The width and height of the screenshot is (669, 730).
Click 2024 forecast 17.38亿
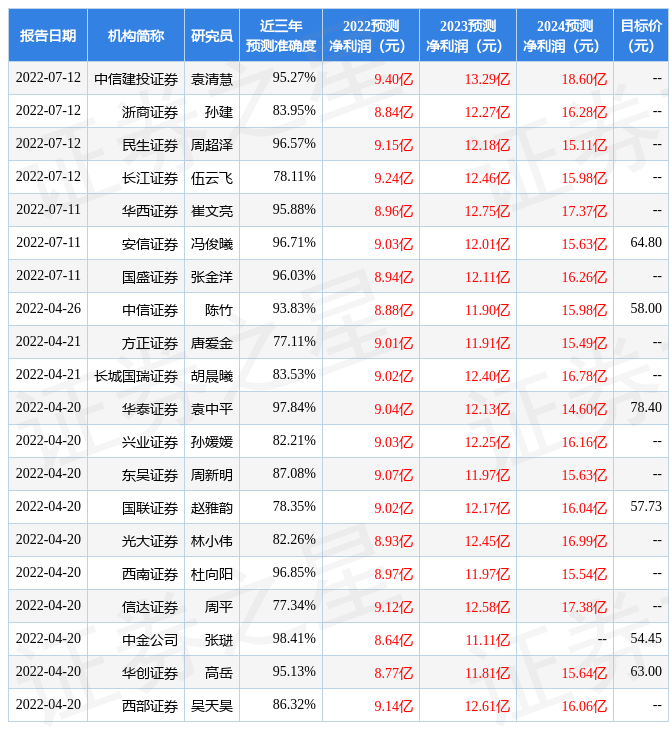pyautogui.click(x=584, y=608)
